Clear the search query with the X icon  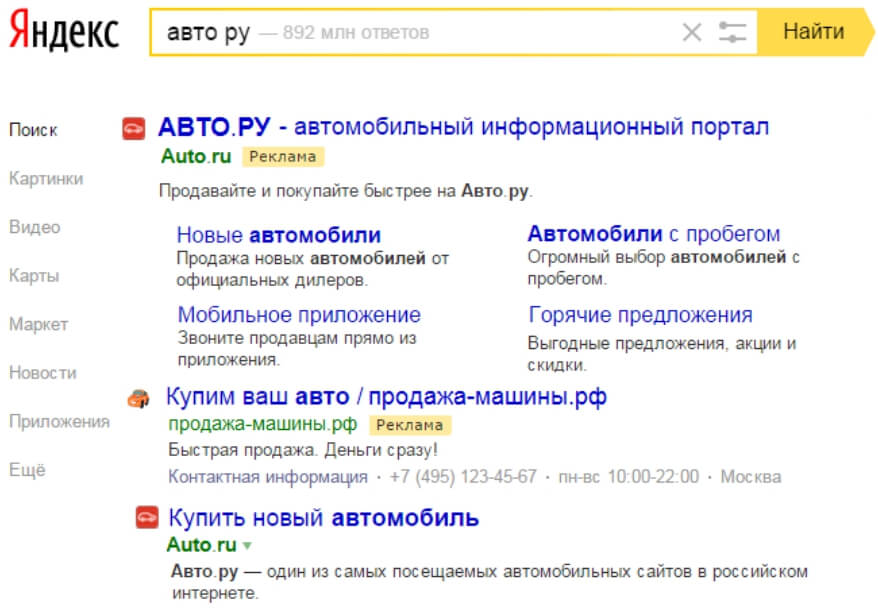click(692, 32)
